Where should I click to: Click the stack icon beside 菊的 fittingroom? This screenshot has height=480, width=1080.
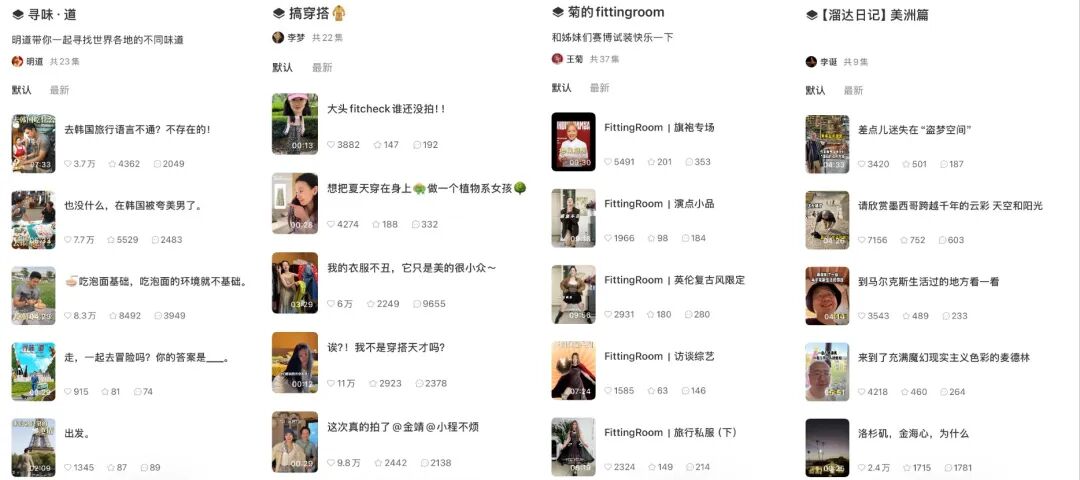(x=558, y=12)
